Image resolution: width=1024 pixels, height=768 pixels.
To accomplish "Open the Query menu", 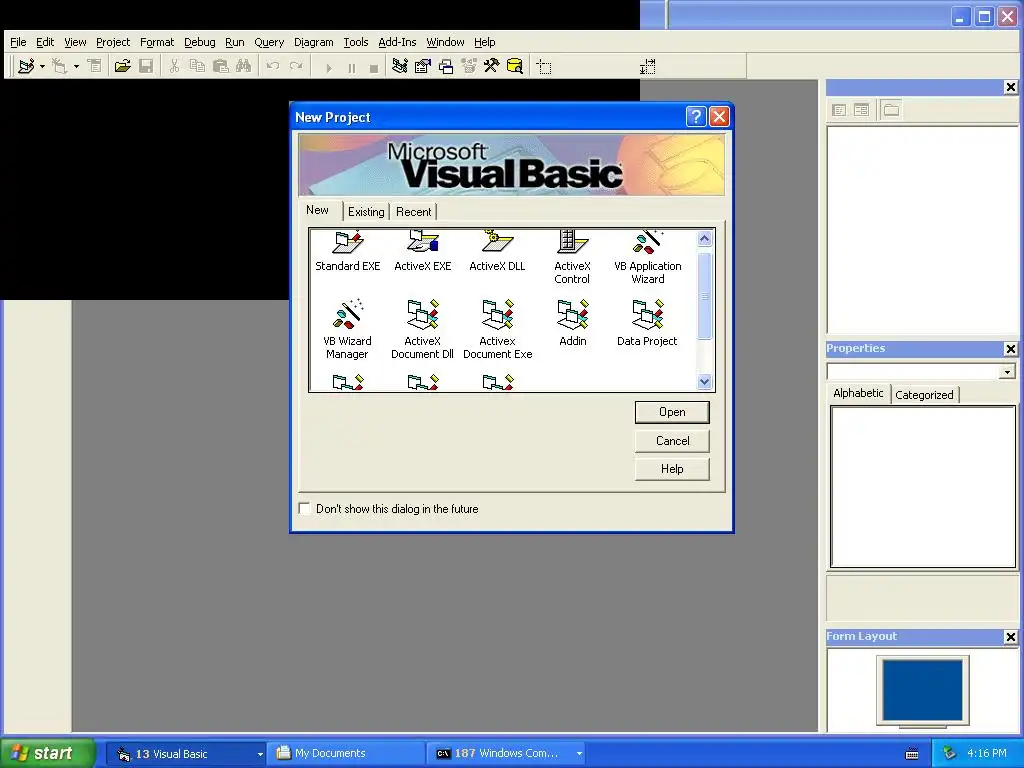I will point(269,42).
